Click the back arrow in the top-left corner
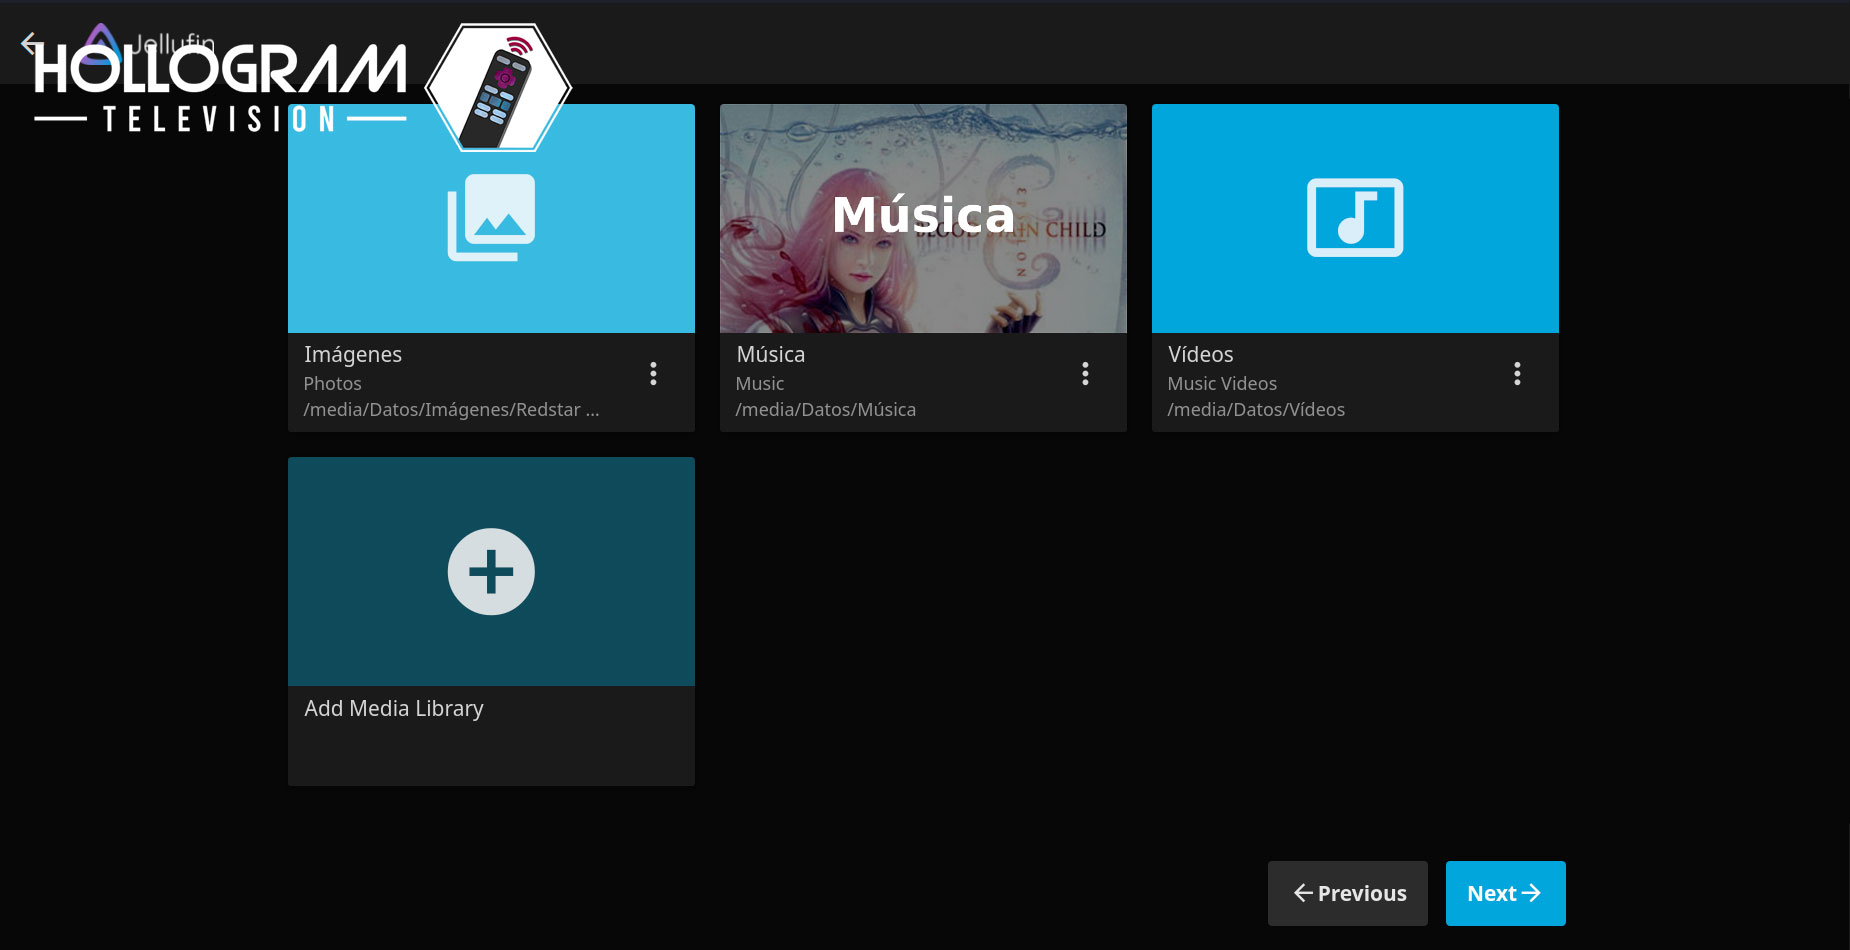Image resolution: width=1850 pixels, height=950 pixels. coord(27,42)
